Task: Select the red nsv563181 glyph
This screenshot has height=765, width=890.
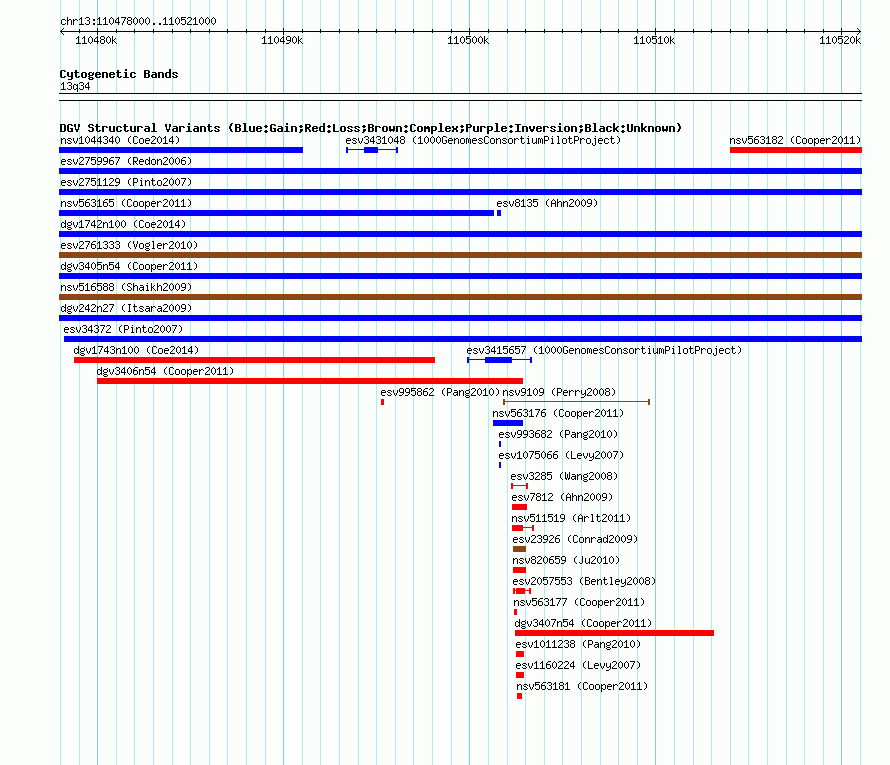Action: pyautogui.click(x=519, y=696)
